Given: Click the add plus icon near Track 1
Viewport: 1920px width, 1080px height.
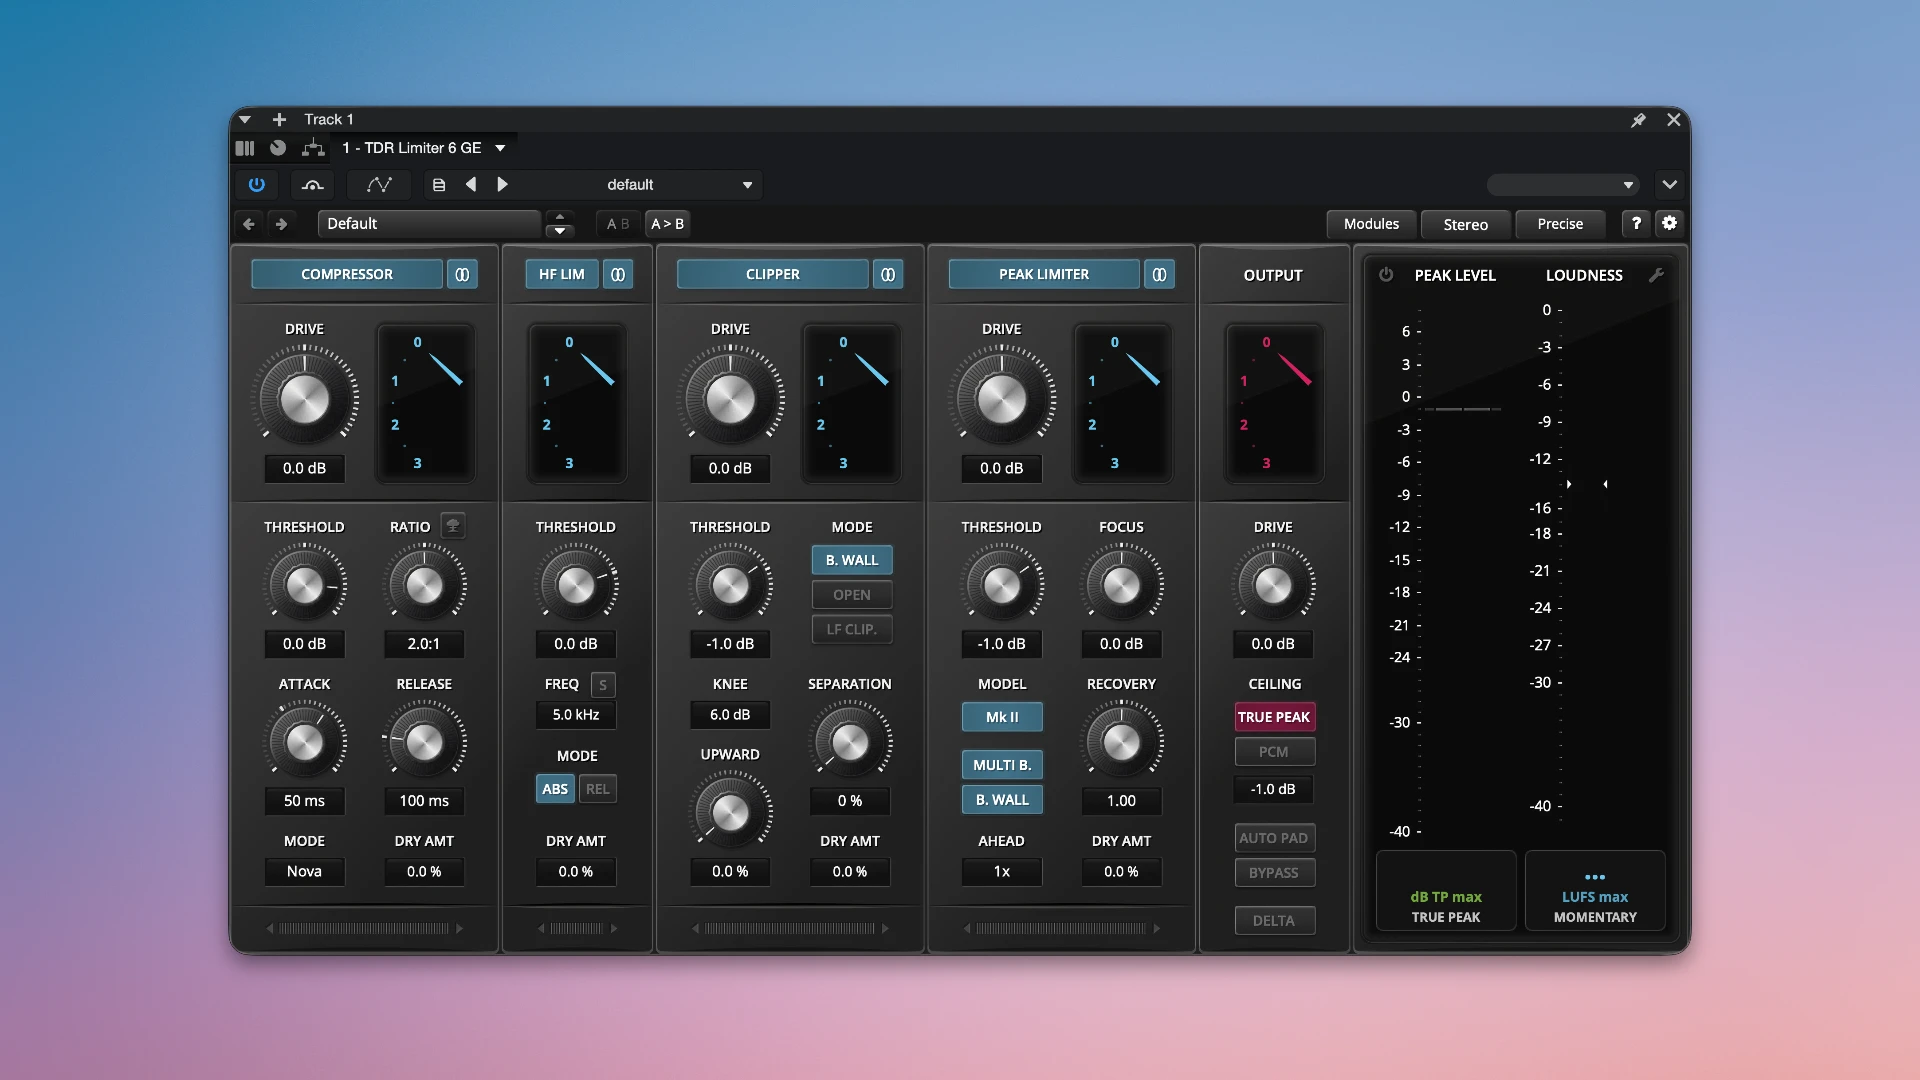Looking at the screenshot, I should pyautogui.click(x=279, y=120).
